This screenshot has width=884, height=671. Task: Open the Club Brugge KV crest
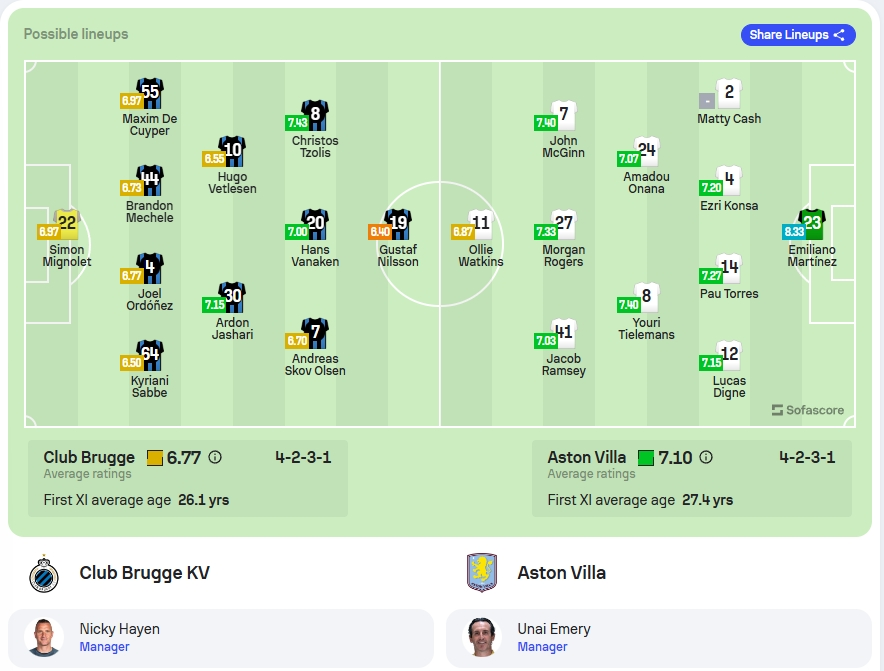[x=44, y=573]
